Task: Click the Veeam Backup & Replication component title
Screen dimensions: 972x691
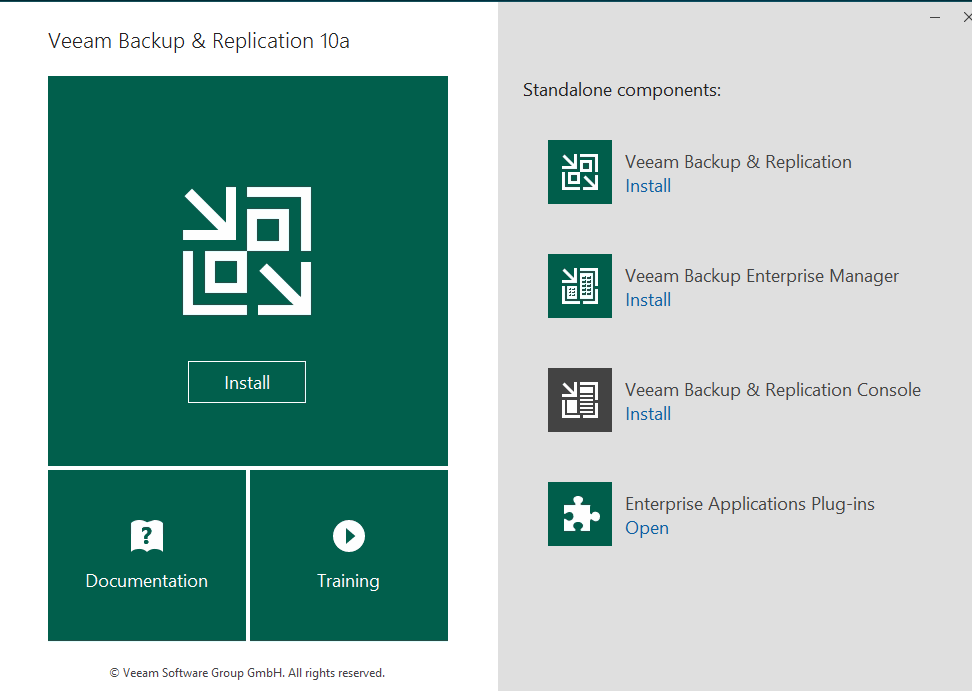Action: (738, 162)
